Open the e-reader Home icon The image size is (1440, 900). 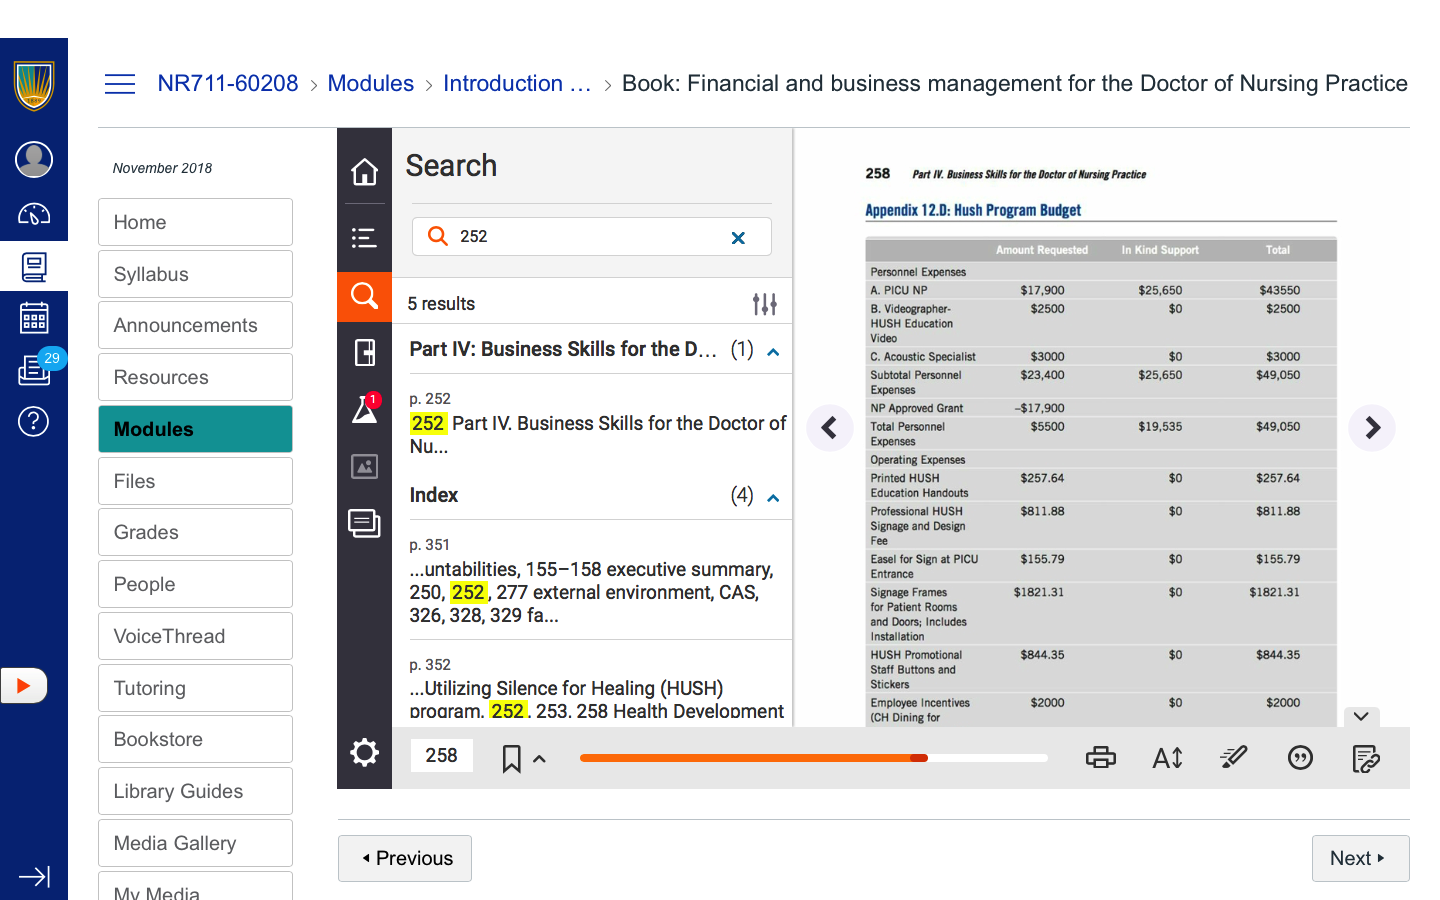pyautogui.click(x=364, y=172)
